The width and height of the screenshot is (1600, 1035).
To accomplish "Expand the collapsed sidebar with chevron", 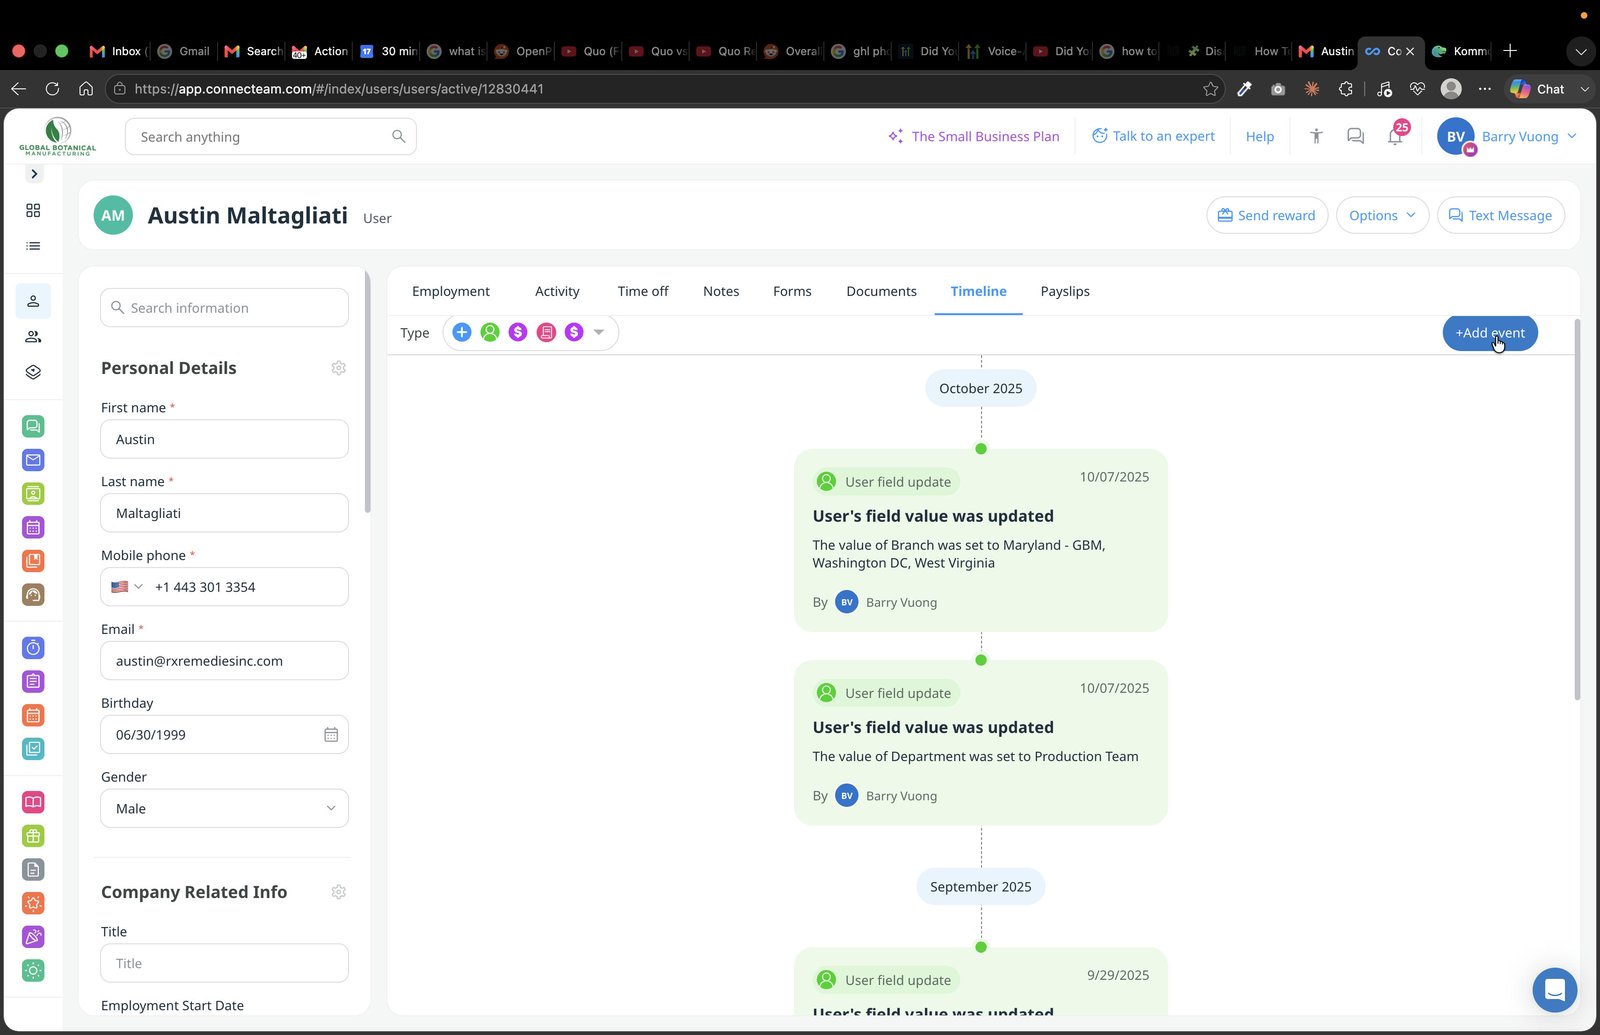I will click(34, 174).
